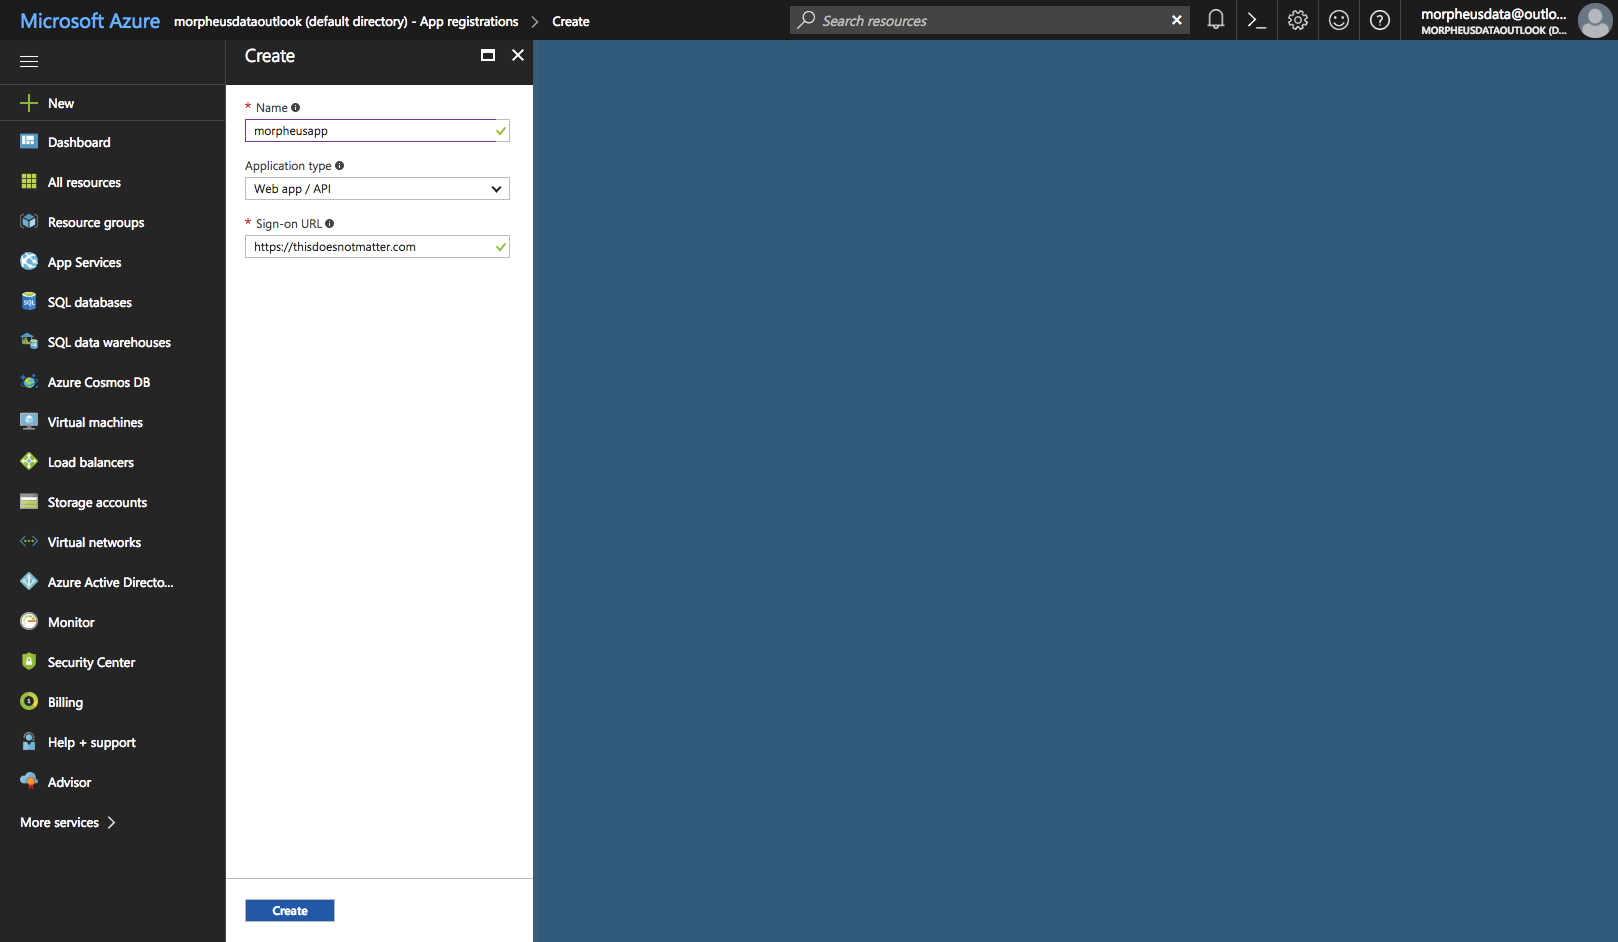Open Azure Active Directory icon
The width and height of the screenshot is (1618, 942).
point(29,582)
